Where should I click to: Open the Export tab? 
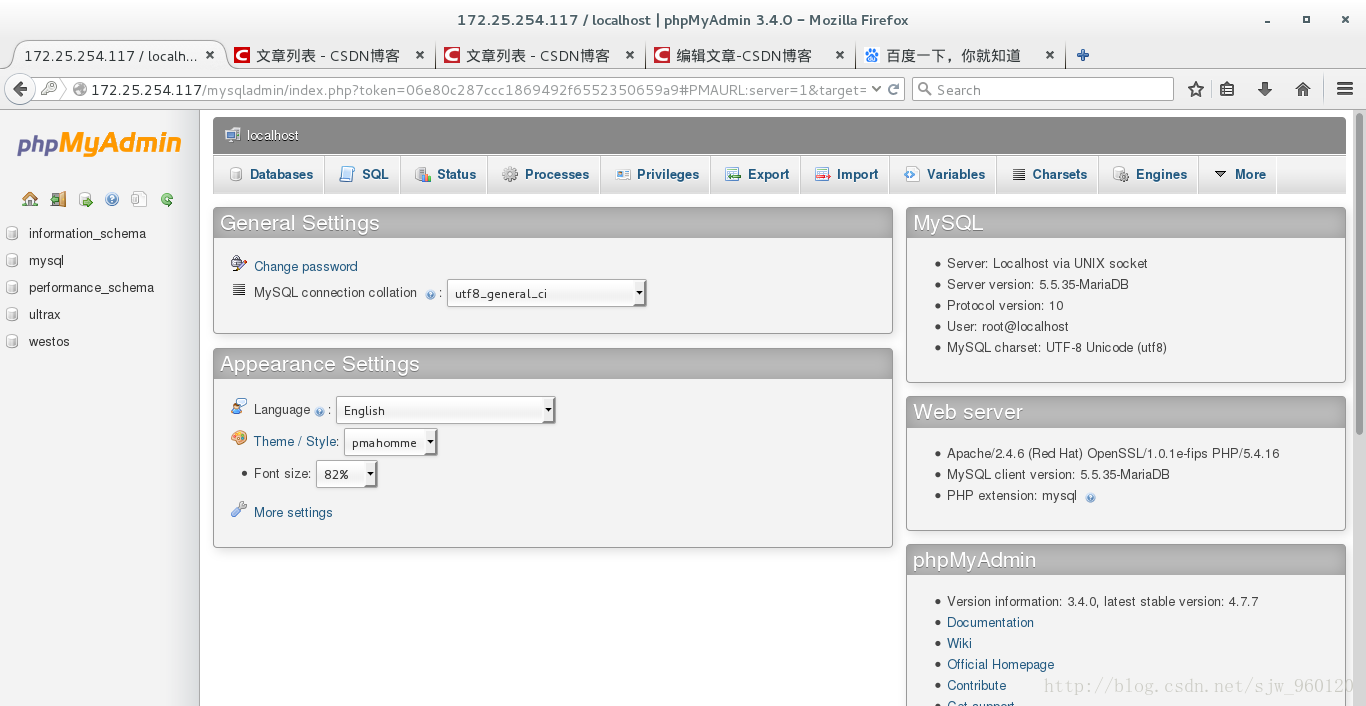pyautogui.click(x=756, y=174)
